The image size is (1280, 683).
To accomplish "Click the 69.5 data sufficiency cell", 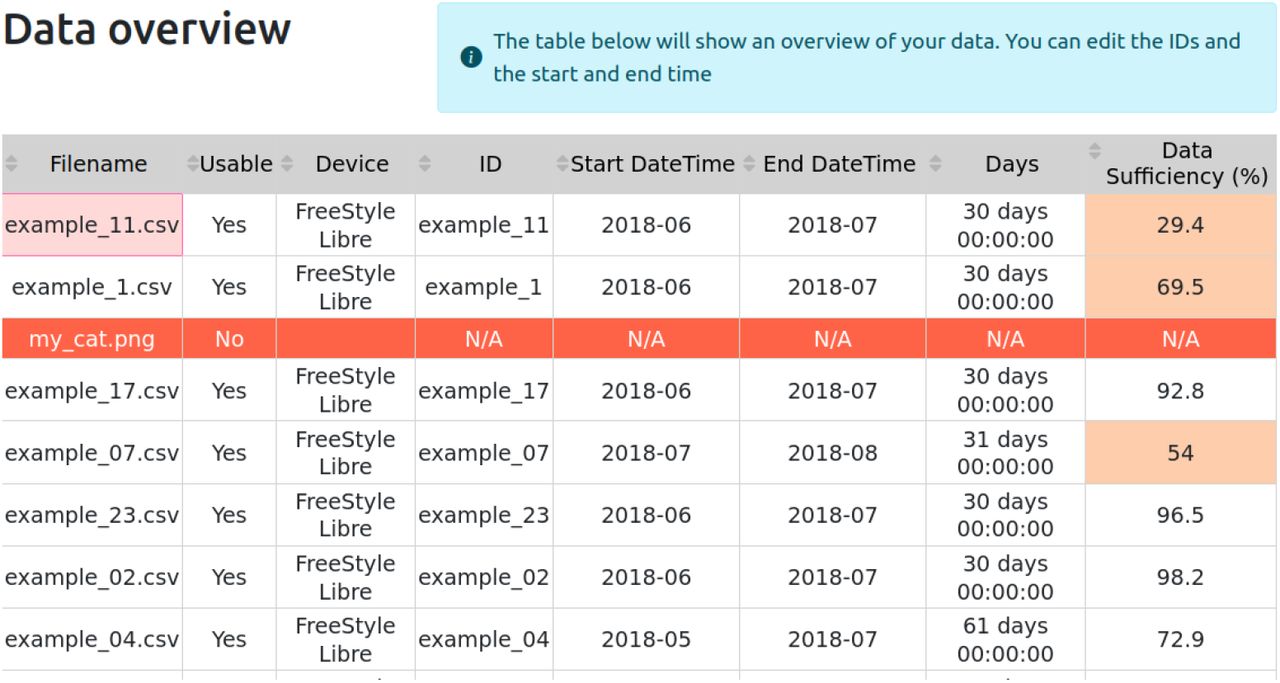I will tap(1180, 287).
